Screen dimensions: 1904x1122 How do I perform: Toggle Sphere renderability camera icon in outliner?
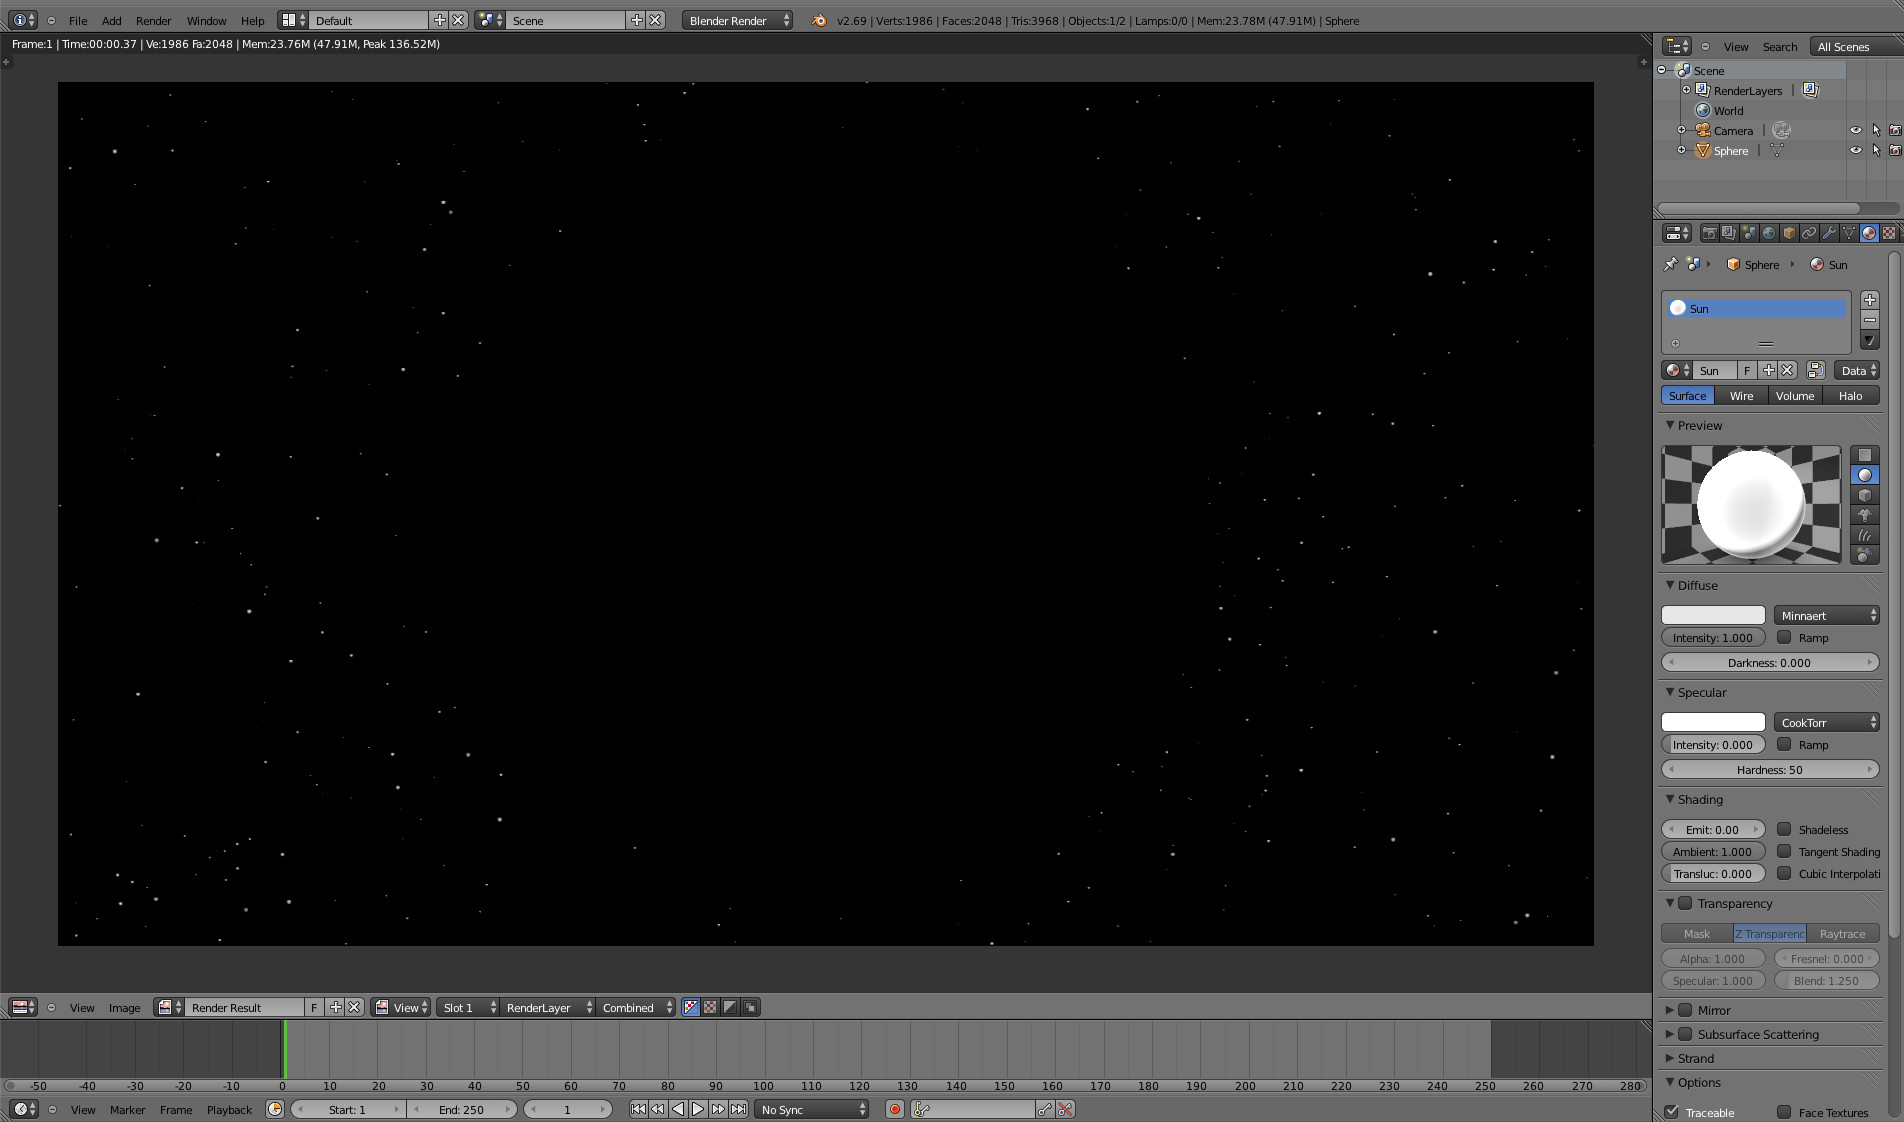click(x=1895, y=150)
